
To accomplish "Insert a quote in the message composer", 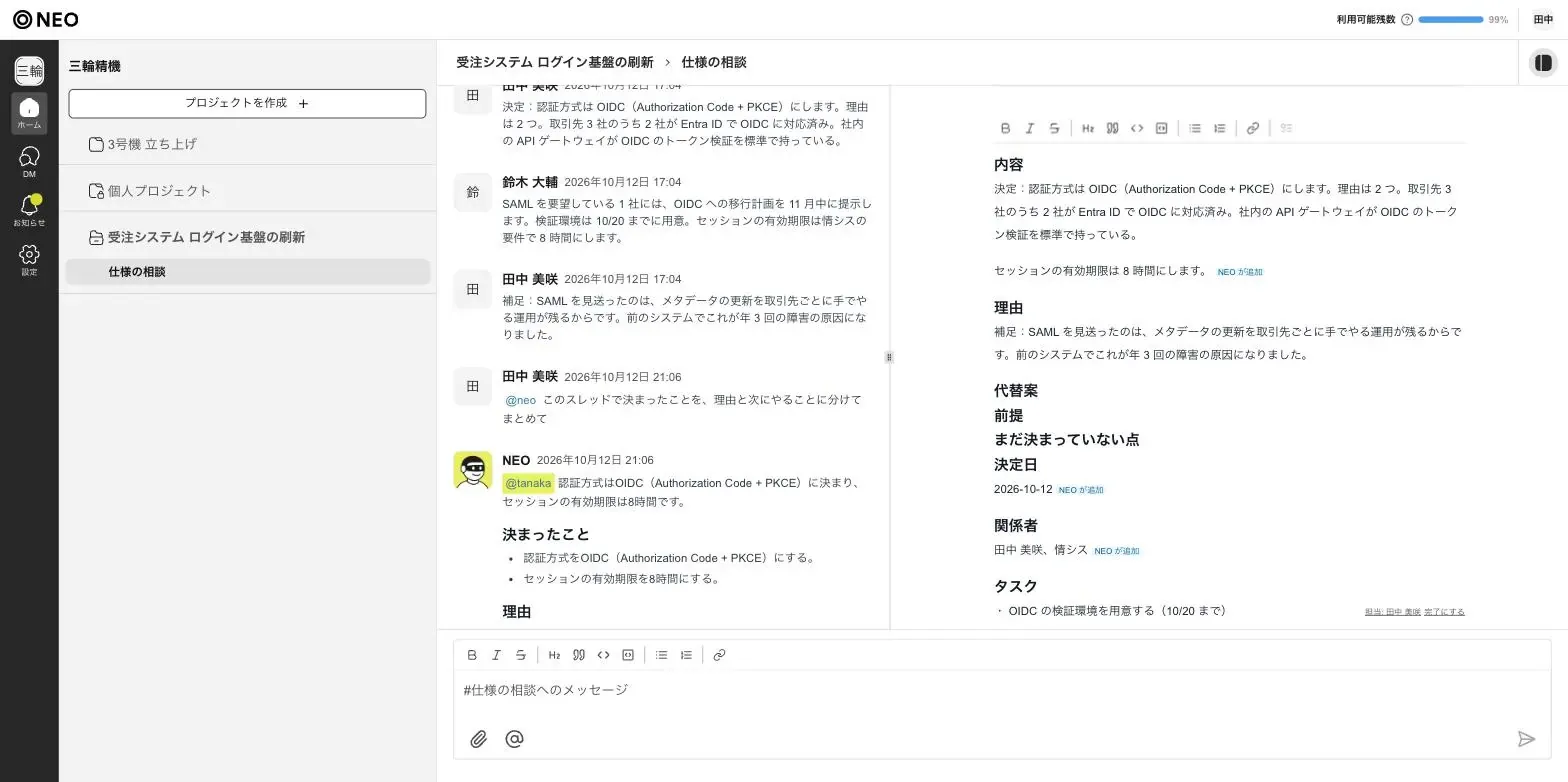I will (x=578, y=655).
